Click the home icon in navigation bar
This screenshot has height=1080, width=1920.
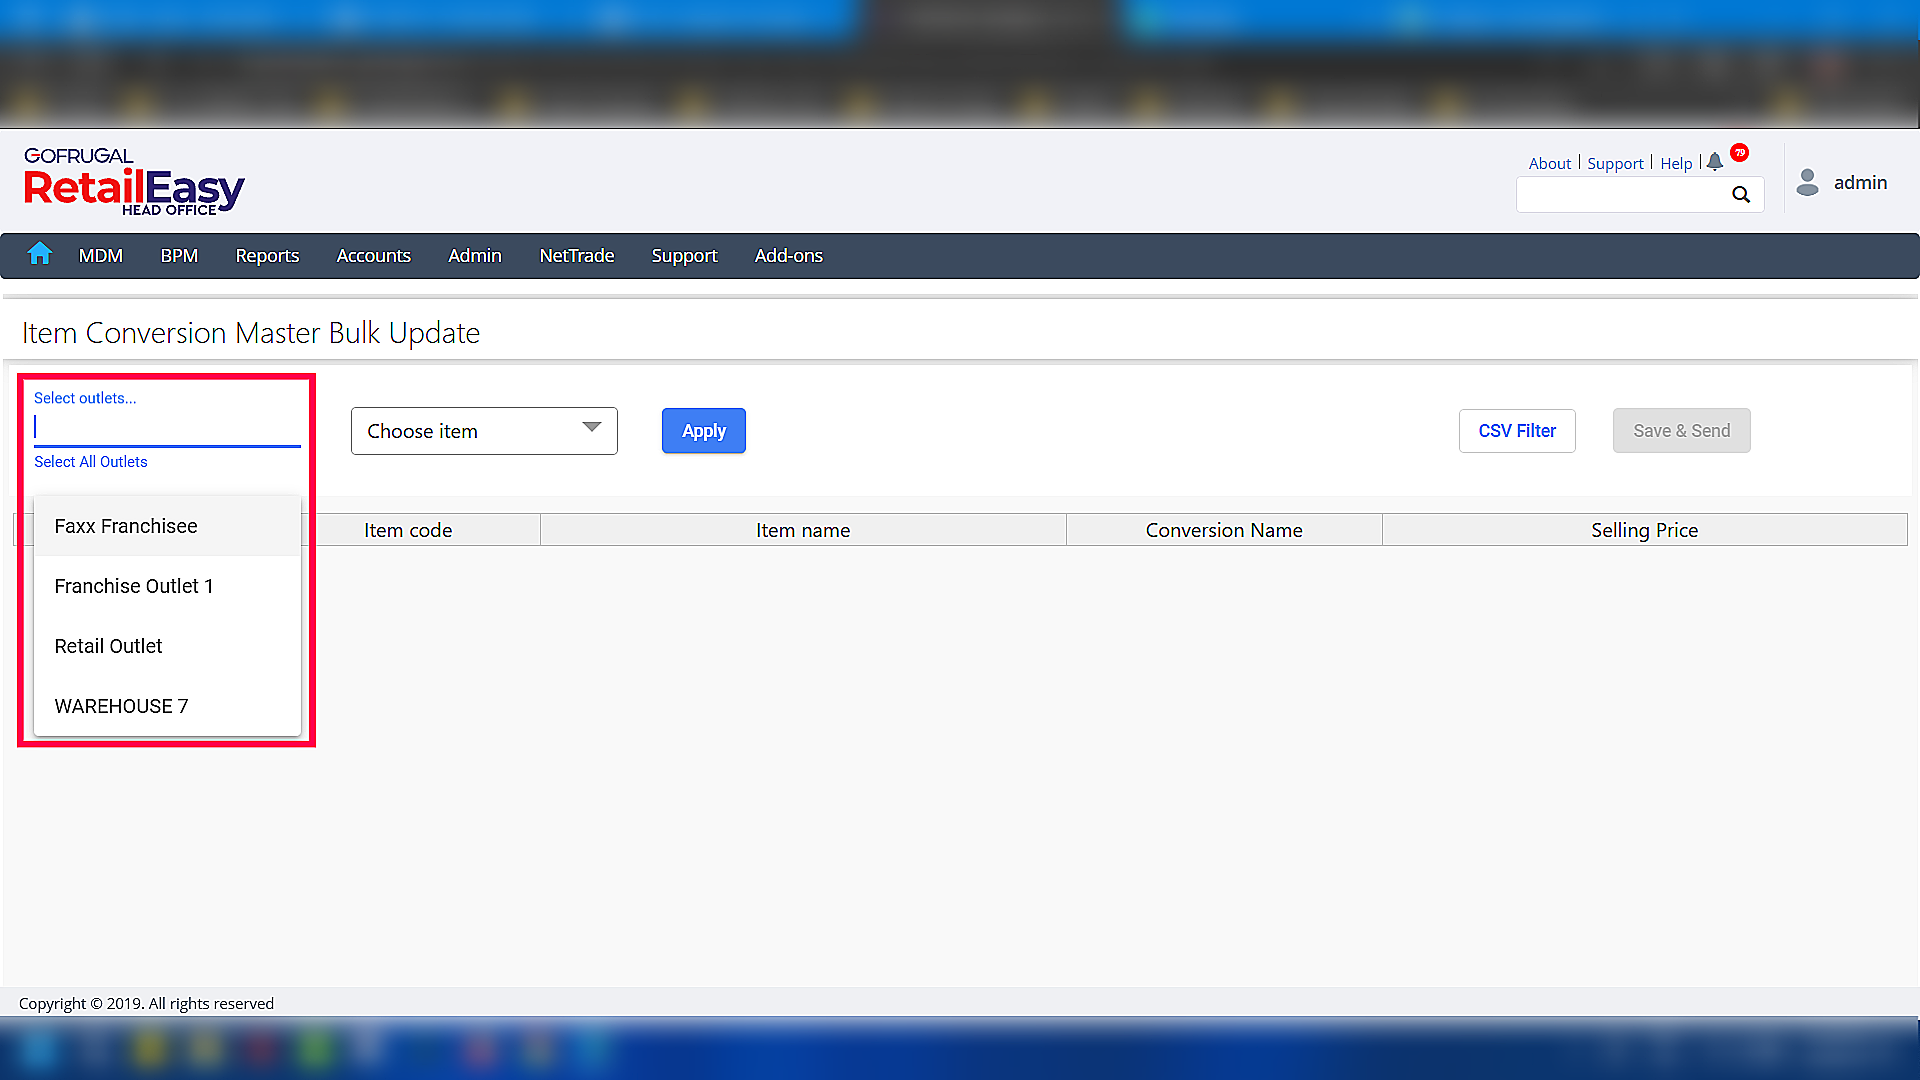pyautogui.click(x=40, y=254)
